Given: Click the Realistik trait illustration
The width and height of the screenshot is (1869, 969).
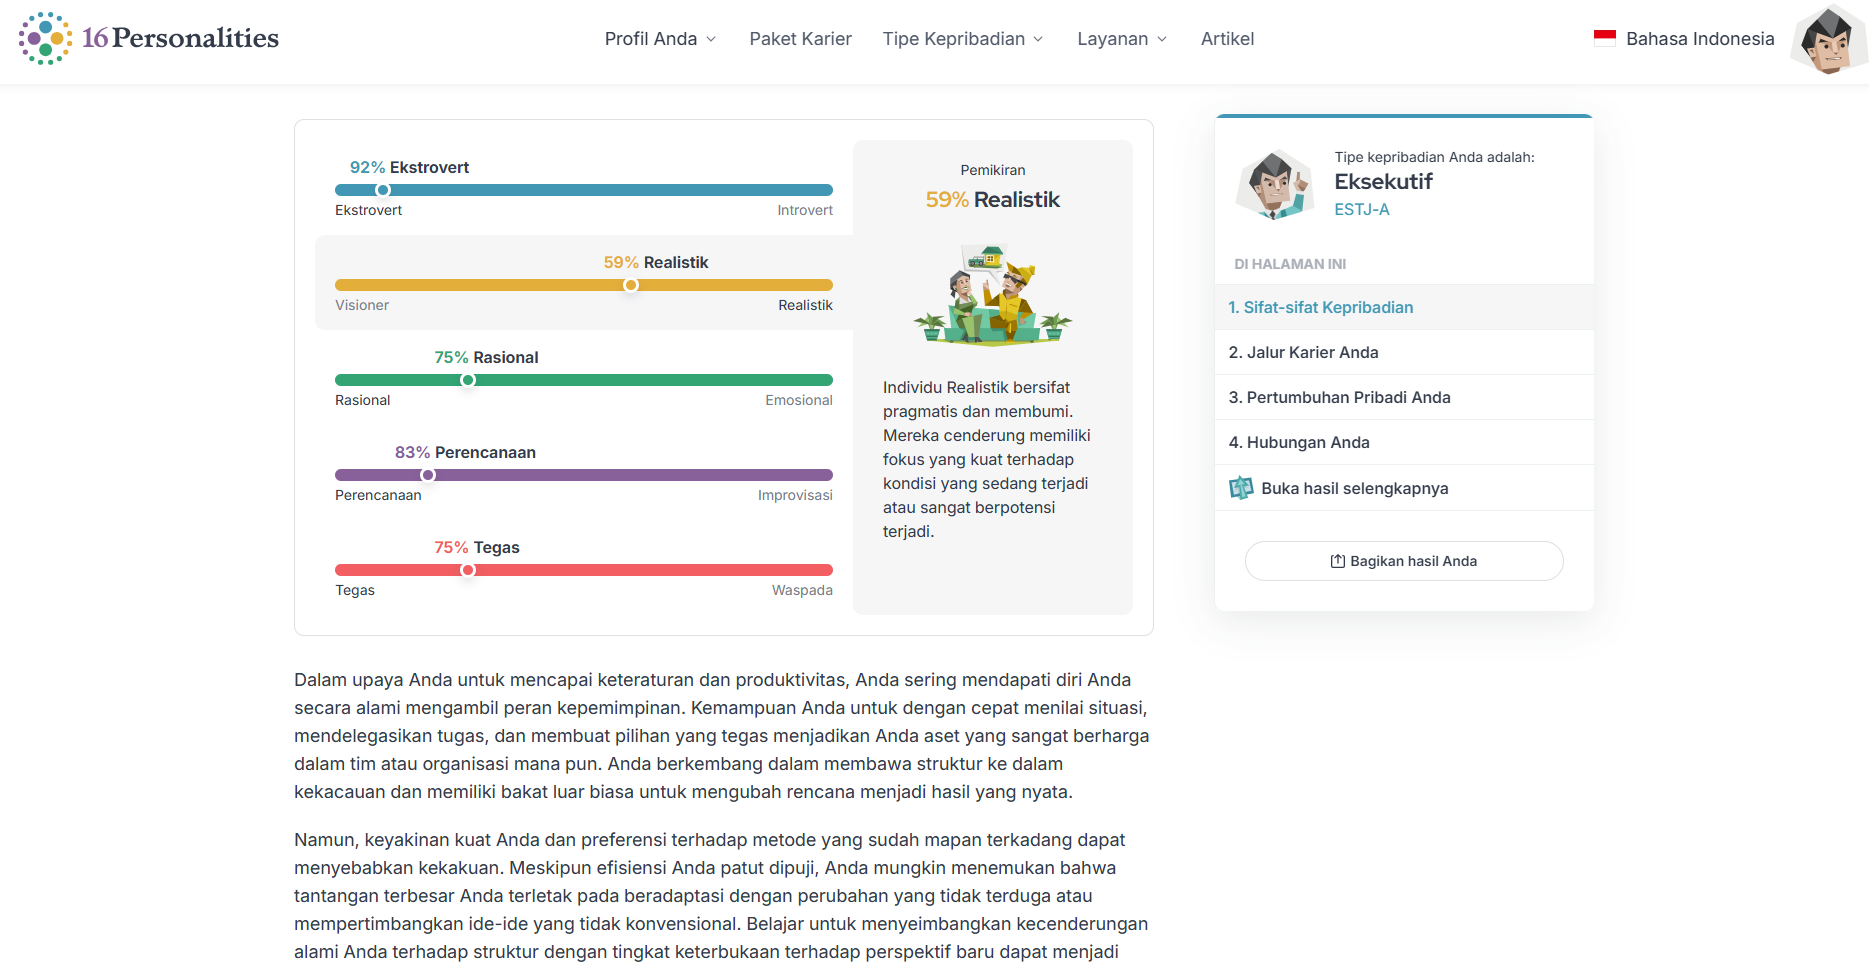Looking at the screenshot, I should [x=992, y=295].
